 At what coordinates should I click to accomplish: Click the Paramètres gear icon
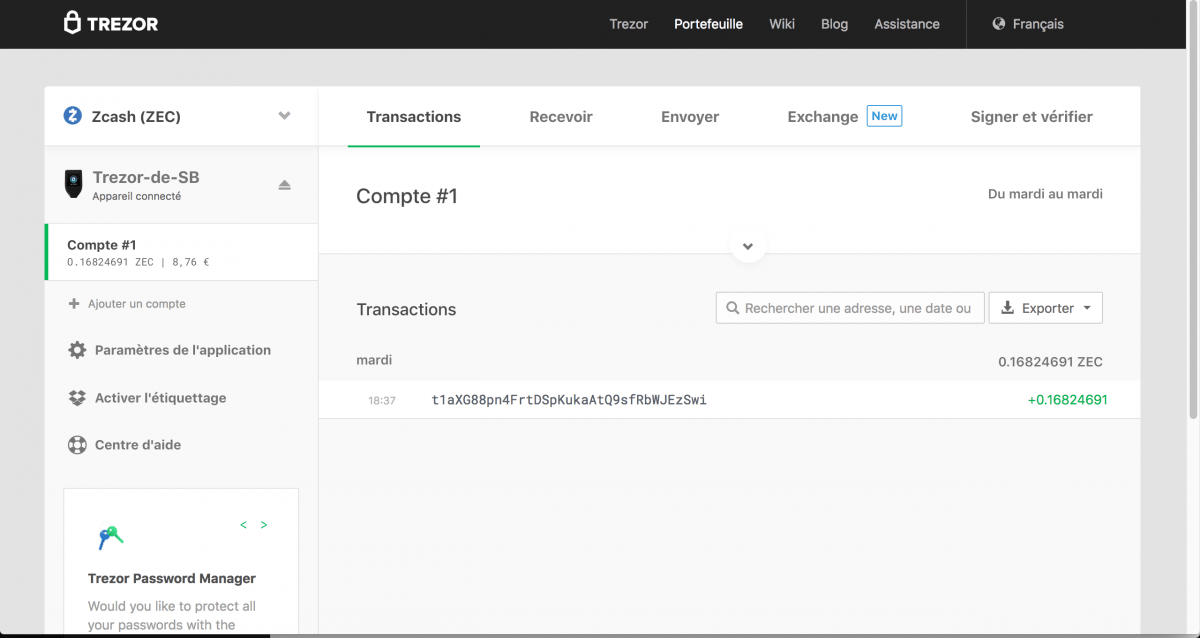[x=77, y=350]
